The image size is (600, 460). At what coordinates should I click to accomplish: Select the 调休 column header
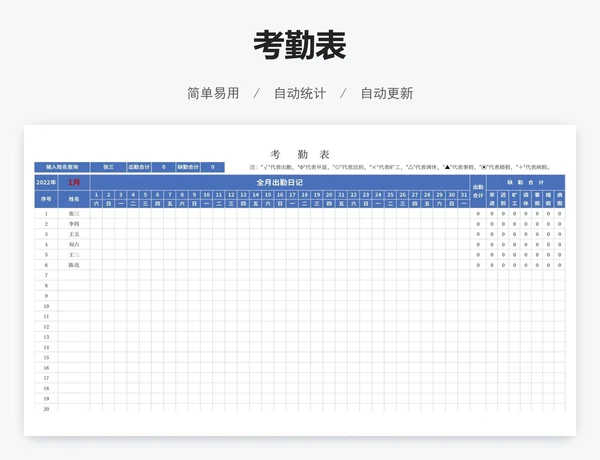click(x=526, y=199)
